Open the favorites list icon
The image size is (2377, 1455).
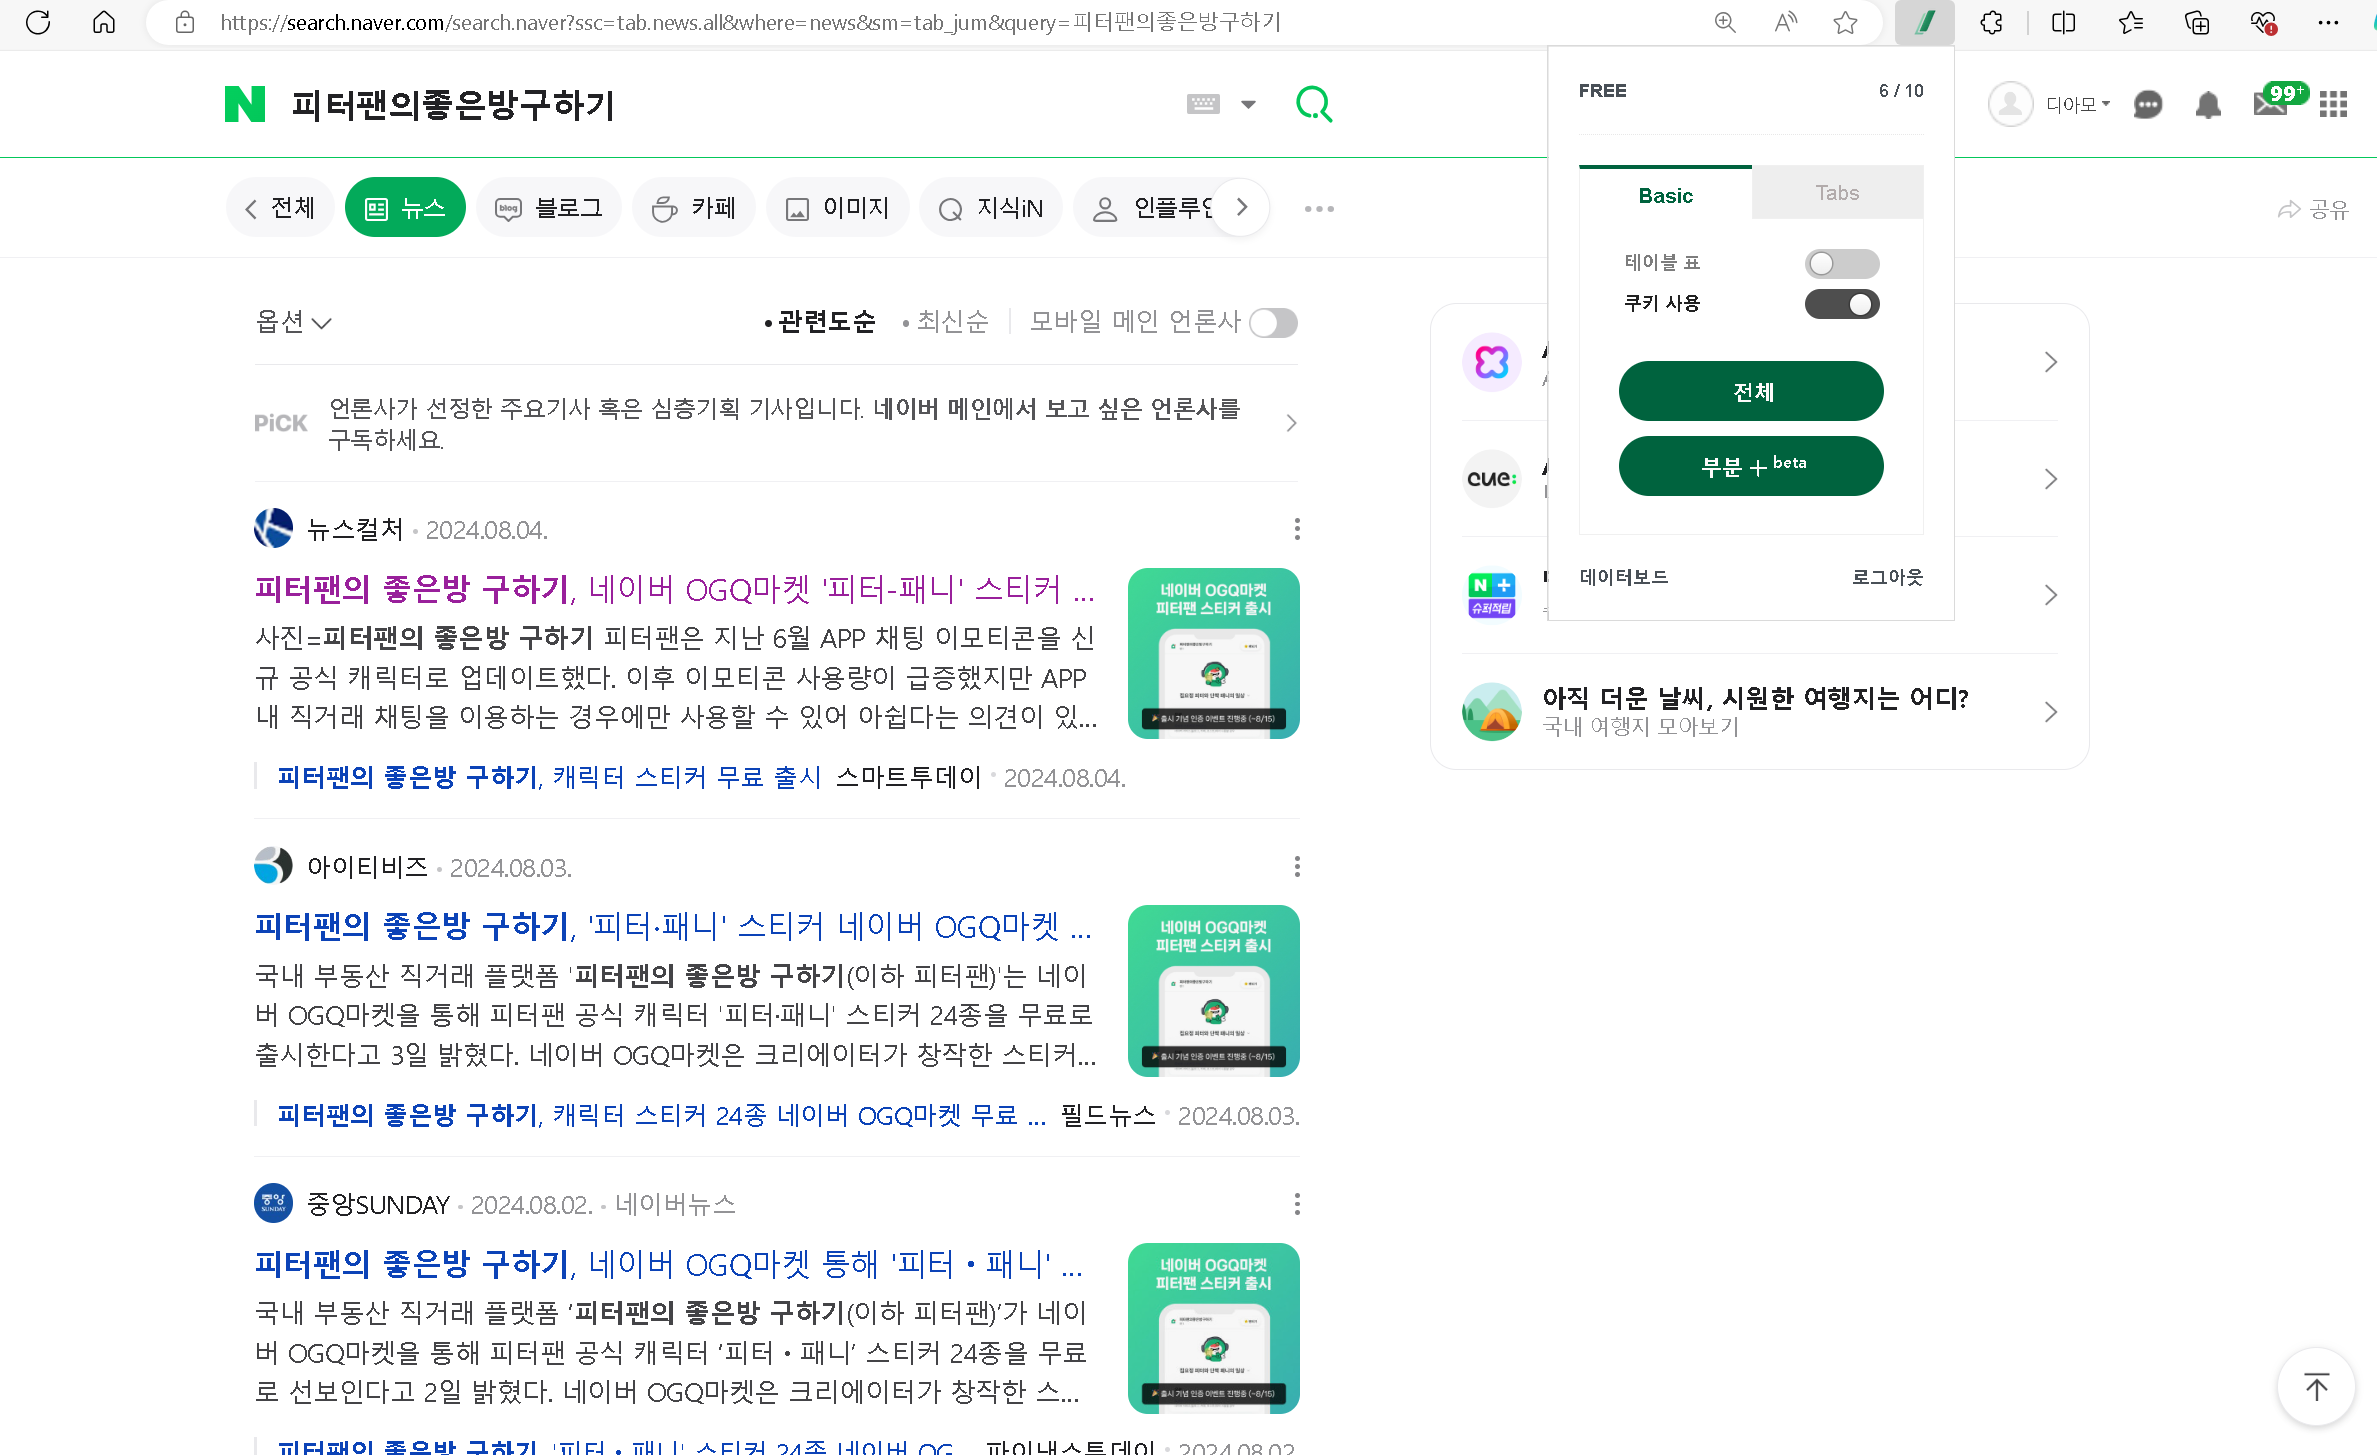tap(2130, 22)
